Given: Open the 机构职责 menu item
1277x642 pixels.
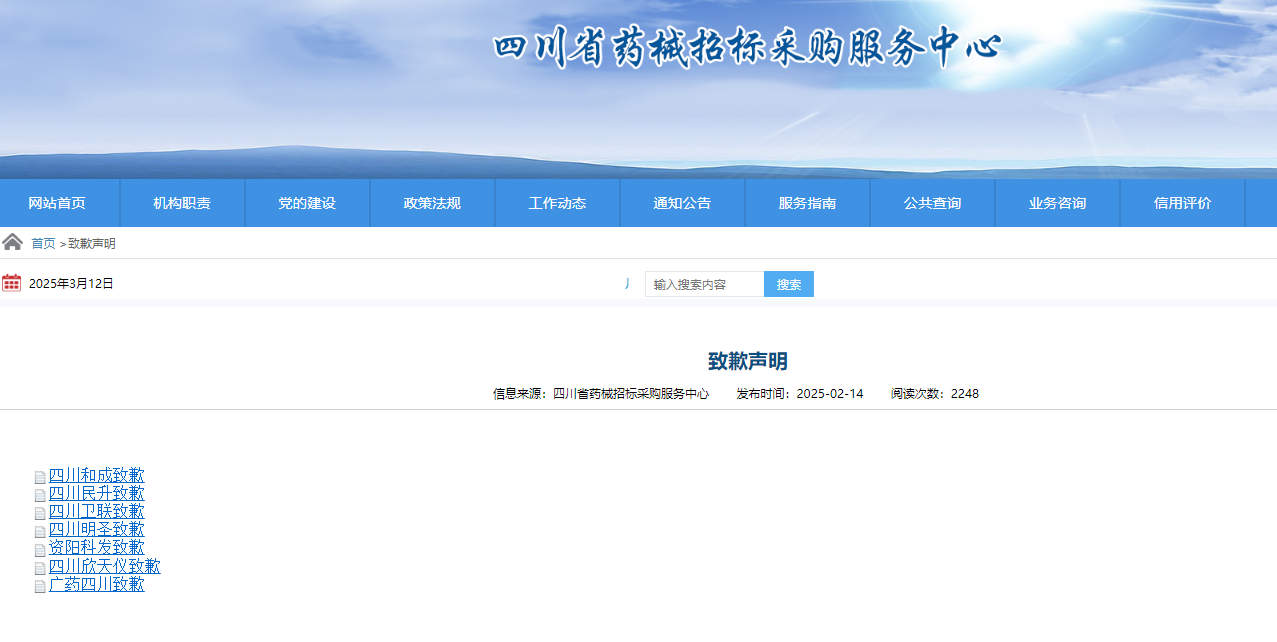Looking at the screenshot, I should [x=182, y=203].
